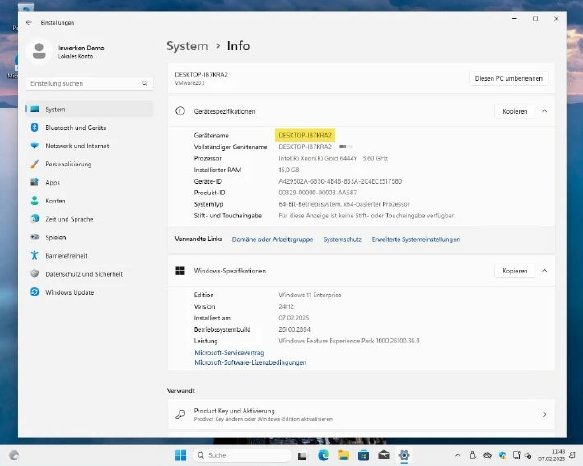
Task: Open Windows Update settings
Action: [89, 292]
